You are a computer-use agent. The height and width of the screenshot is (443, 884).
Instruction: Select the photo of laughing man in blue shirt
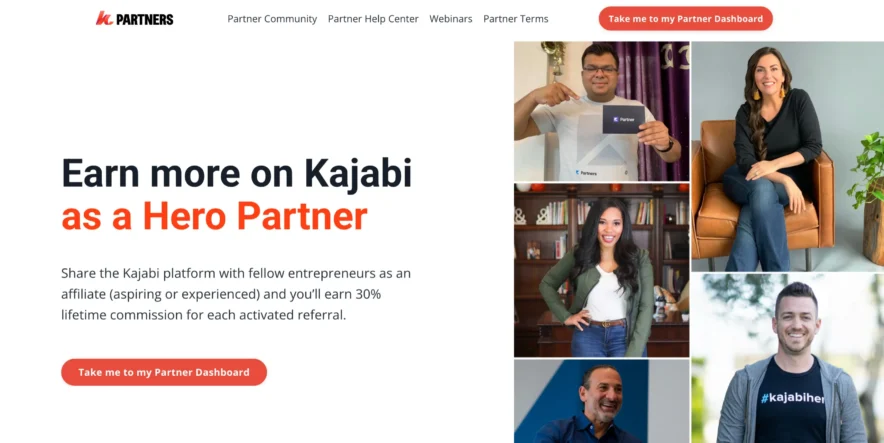(x=602, y=401)
